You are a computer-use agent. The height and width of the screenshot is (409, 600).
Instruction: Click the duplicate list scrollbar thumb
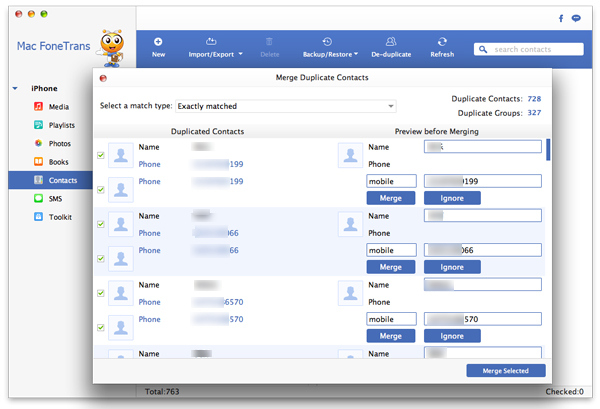(x=548, y=150)
